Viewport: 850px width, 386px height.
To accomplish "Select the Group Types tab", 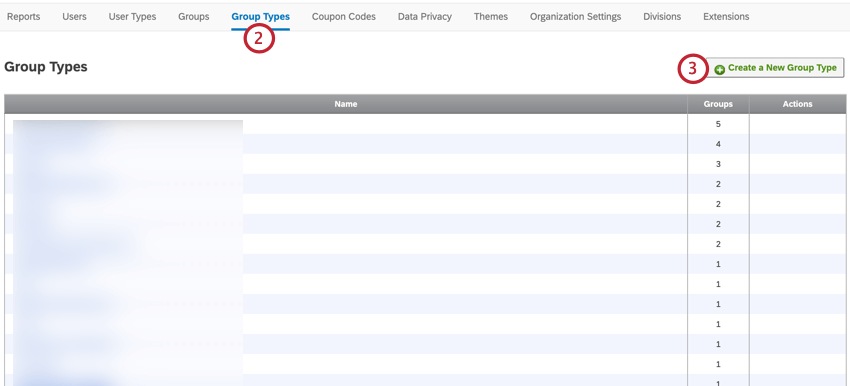I will pos(260,17).
